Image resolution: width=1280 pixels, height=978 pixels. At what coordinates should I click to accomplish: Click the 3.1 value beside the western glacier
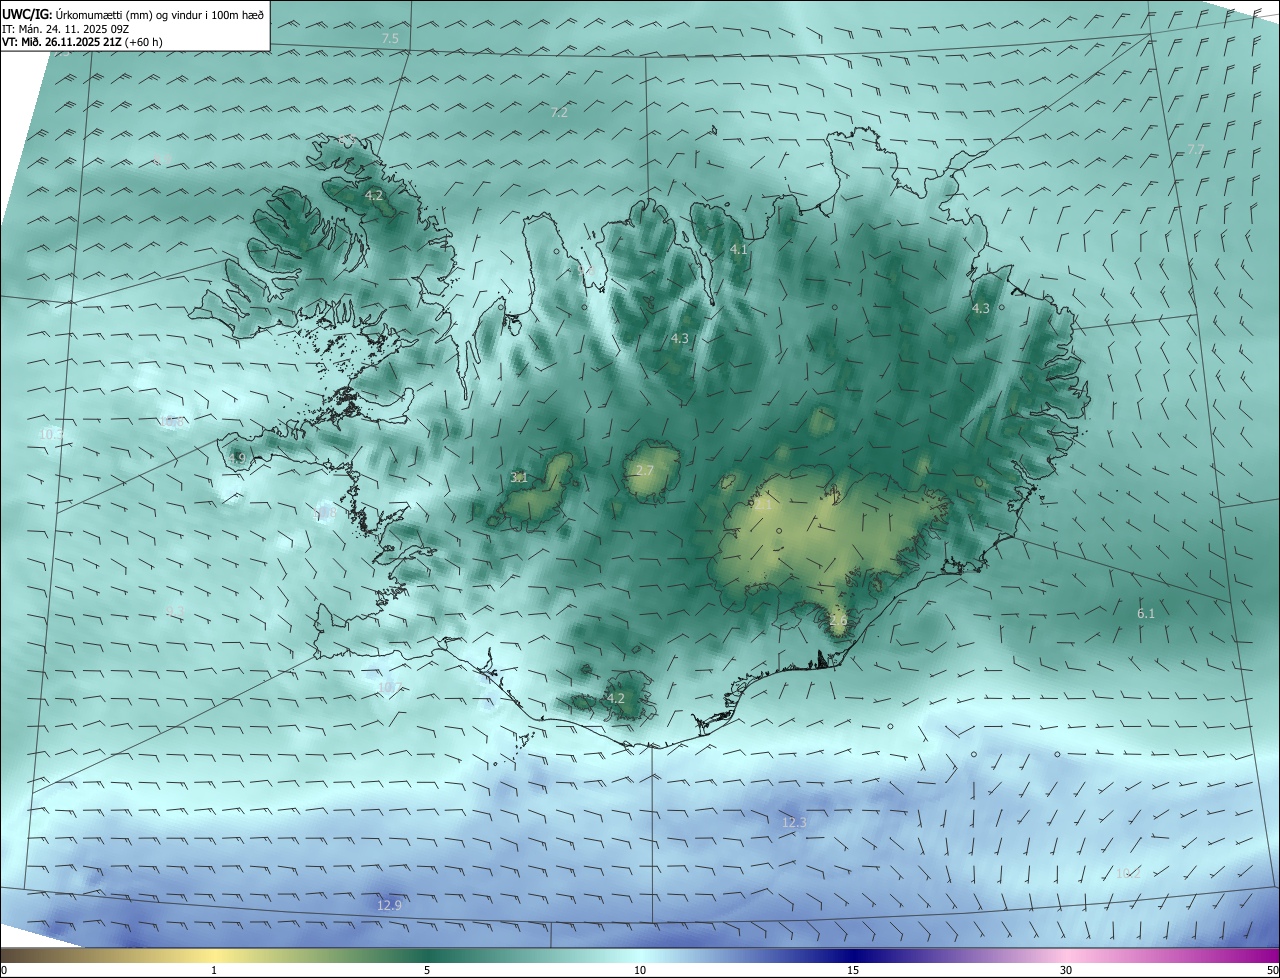[x=519, y=478]
